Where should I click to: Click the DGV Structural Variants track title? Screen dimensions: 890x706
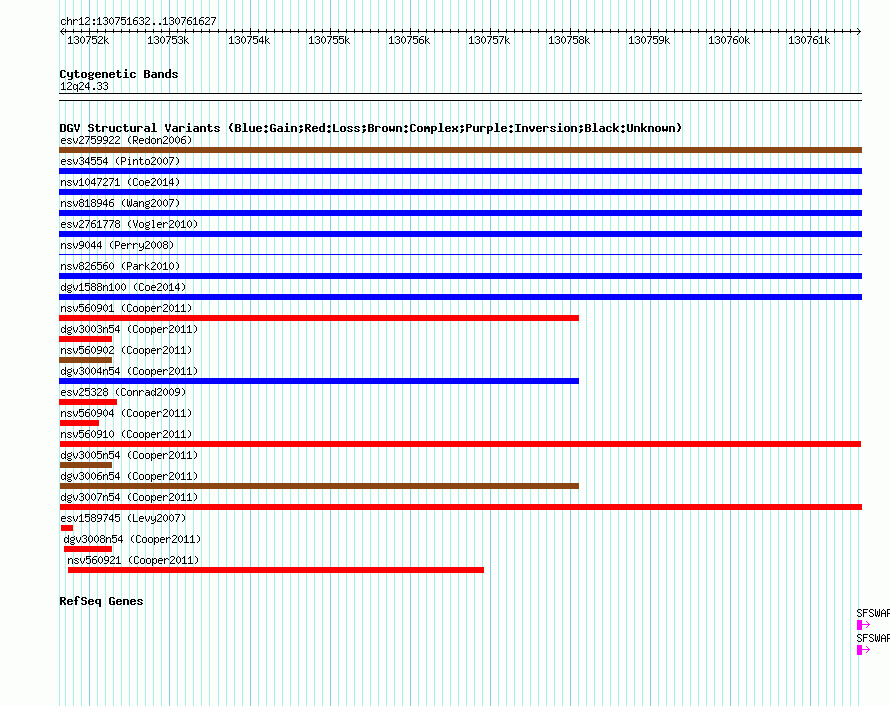[x=370, y=128]
